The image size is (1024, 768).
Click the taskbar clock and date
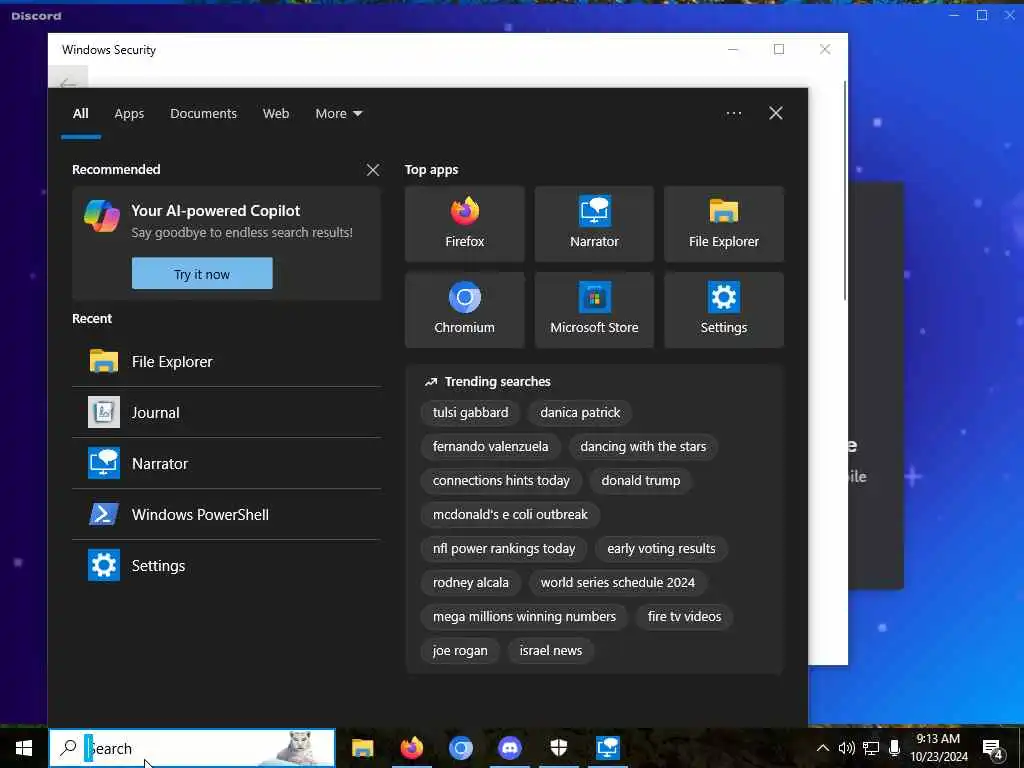[938, 748]
